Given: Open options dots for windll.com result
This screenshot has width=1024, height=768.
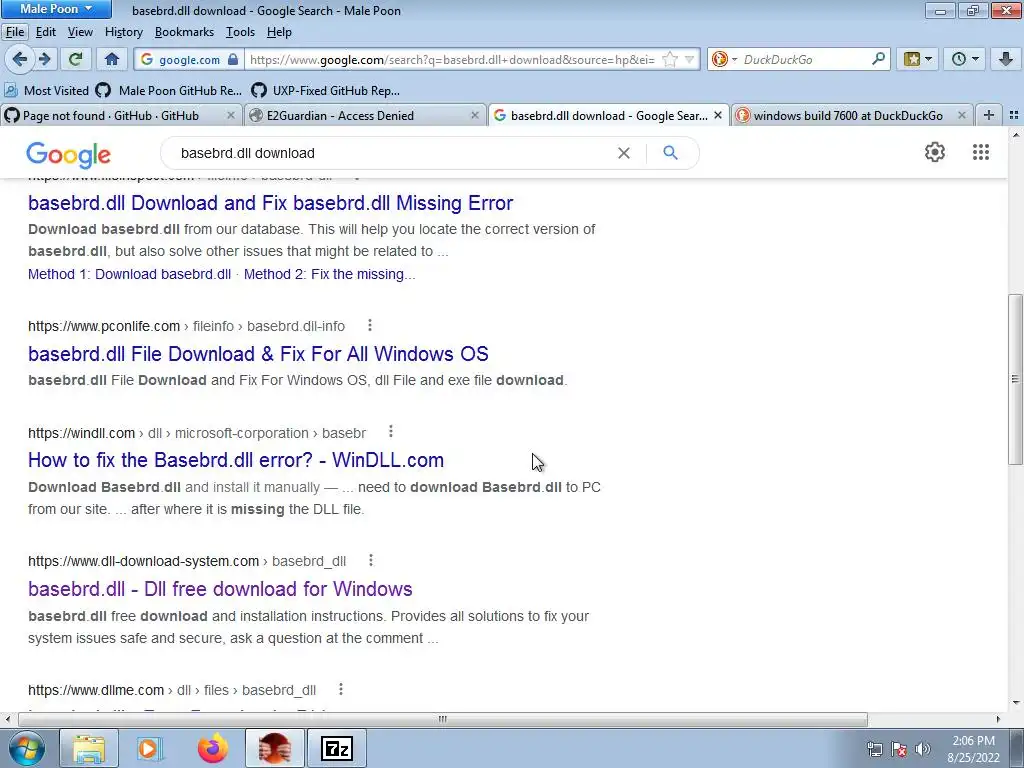Looking at the screenshot, I should click(x=391, y=432).
